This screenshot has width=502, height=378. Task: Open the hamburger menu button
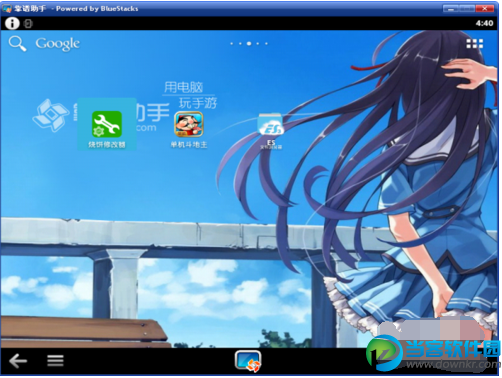(55, 361)
